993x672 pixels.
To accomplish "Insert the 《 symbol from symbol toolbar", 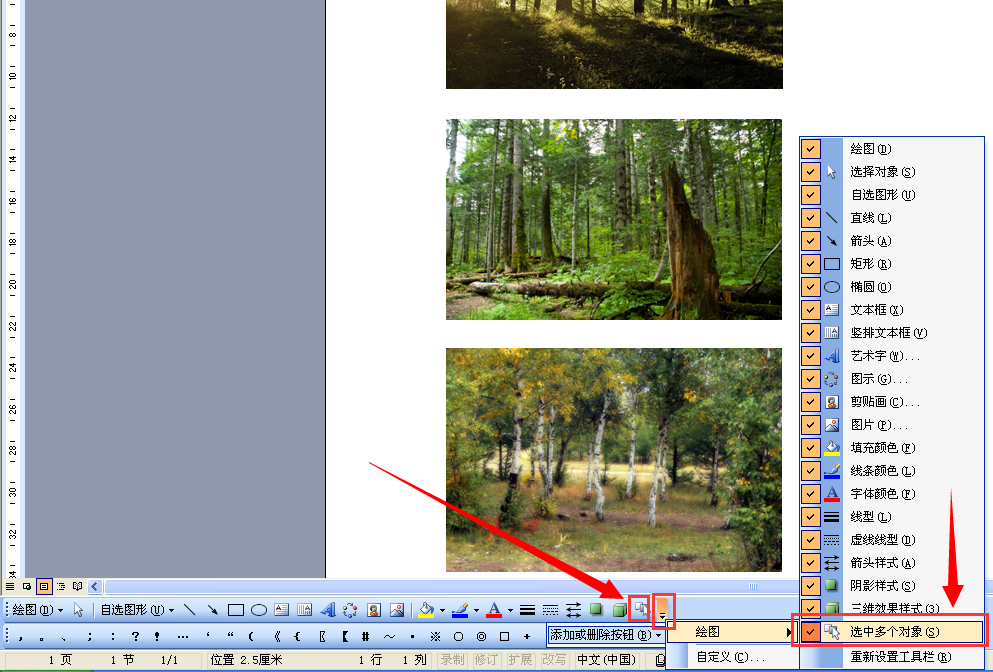I will click(277, 636).
